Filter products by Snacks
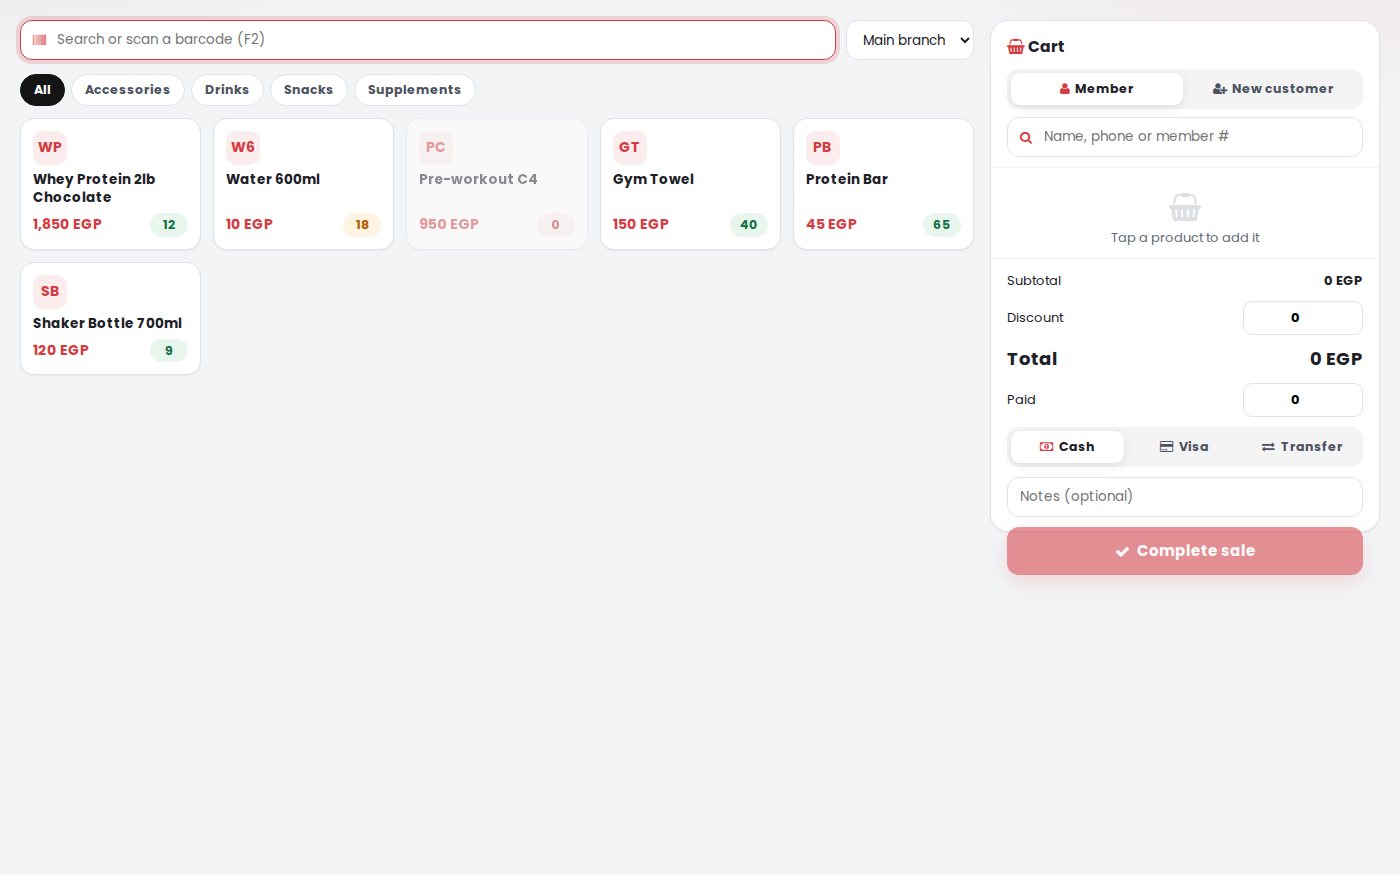This screenshot has width=1400, height=875. [308, 90]
